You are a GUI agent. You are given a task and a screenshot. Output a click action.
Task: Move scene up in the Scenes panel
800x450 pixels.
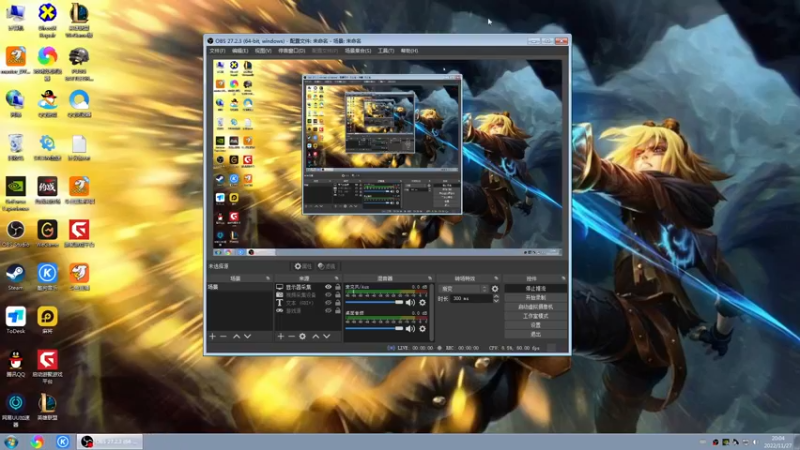pos(236,336)
